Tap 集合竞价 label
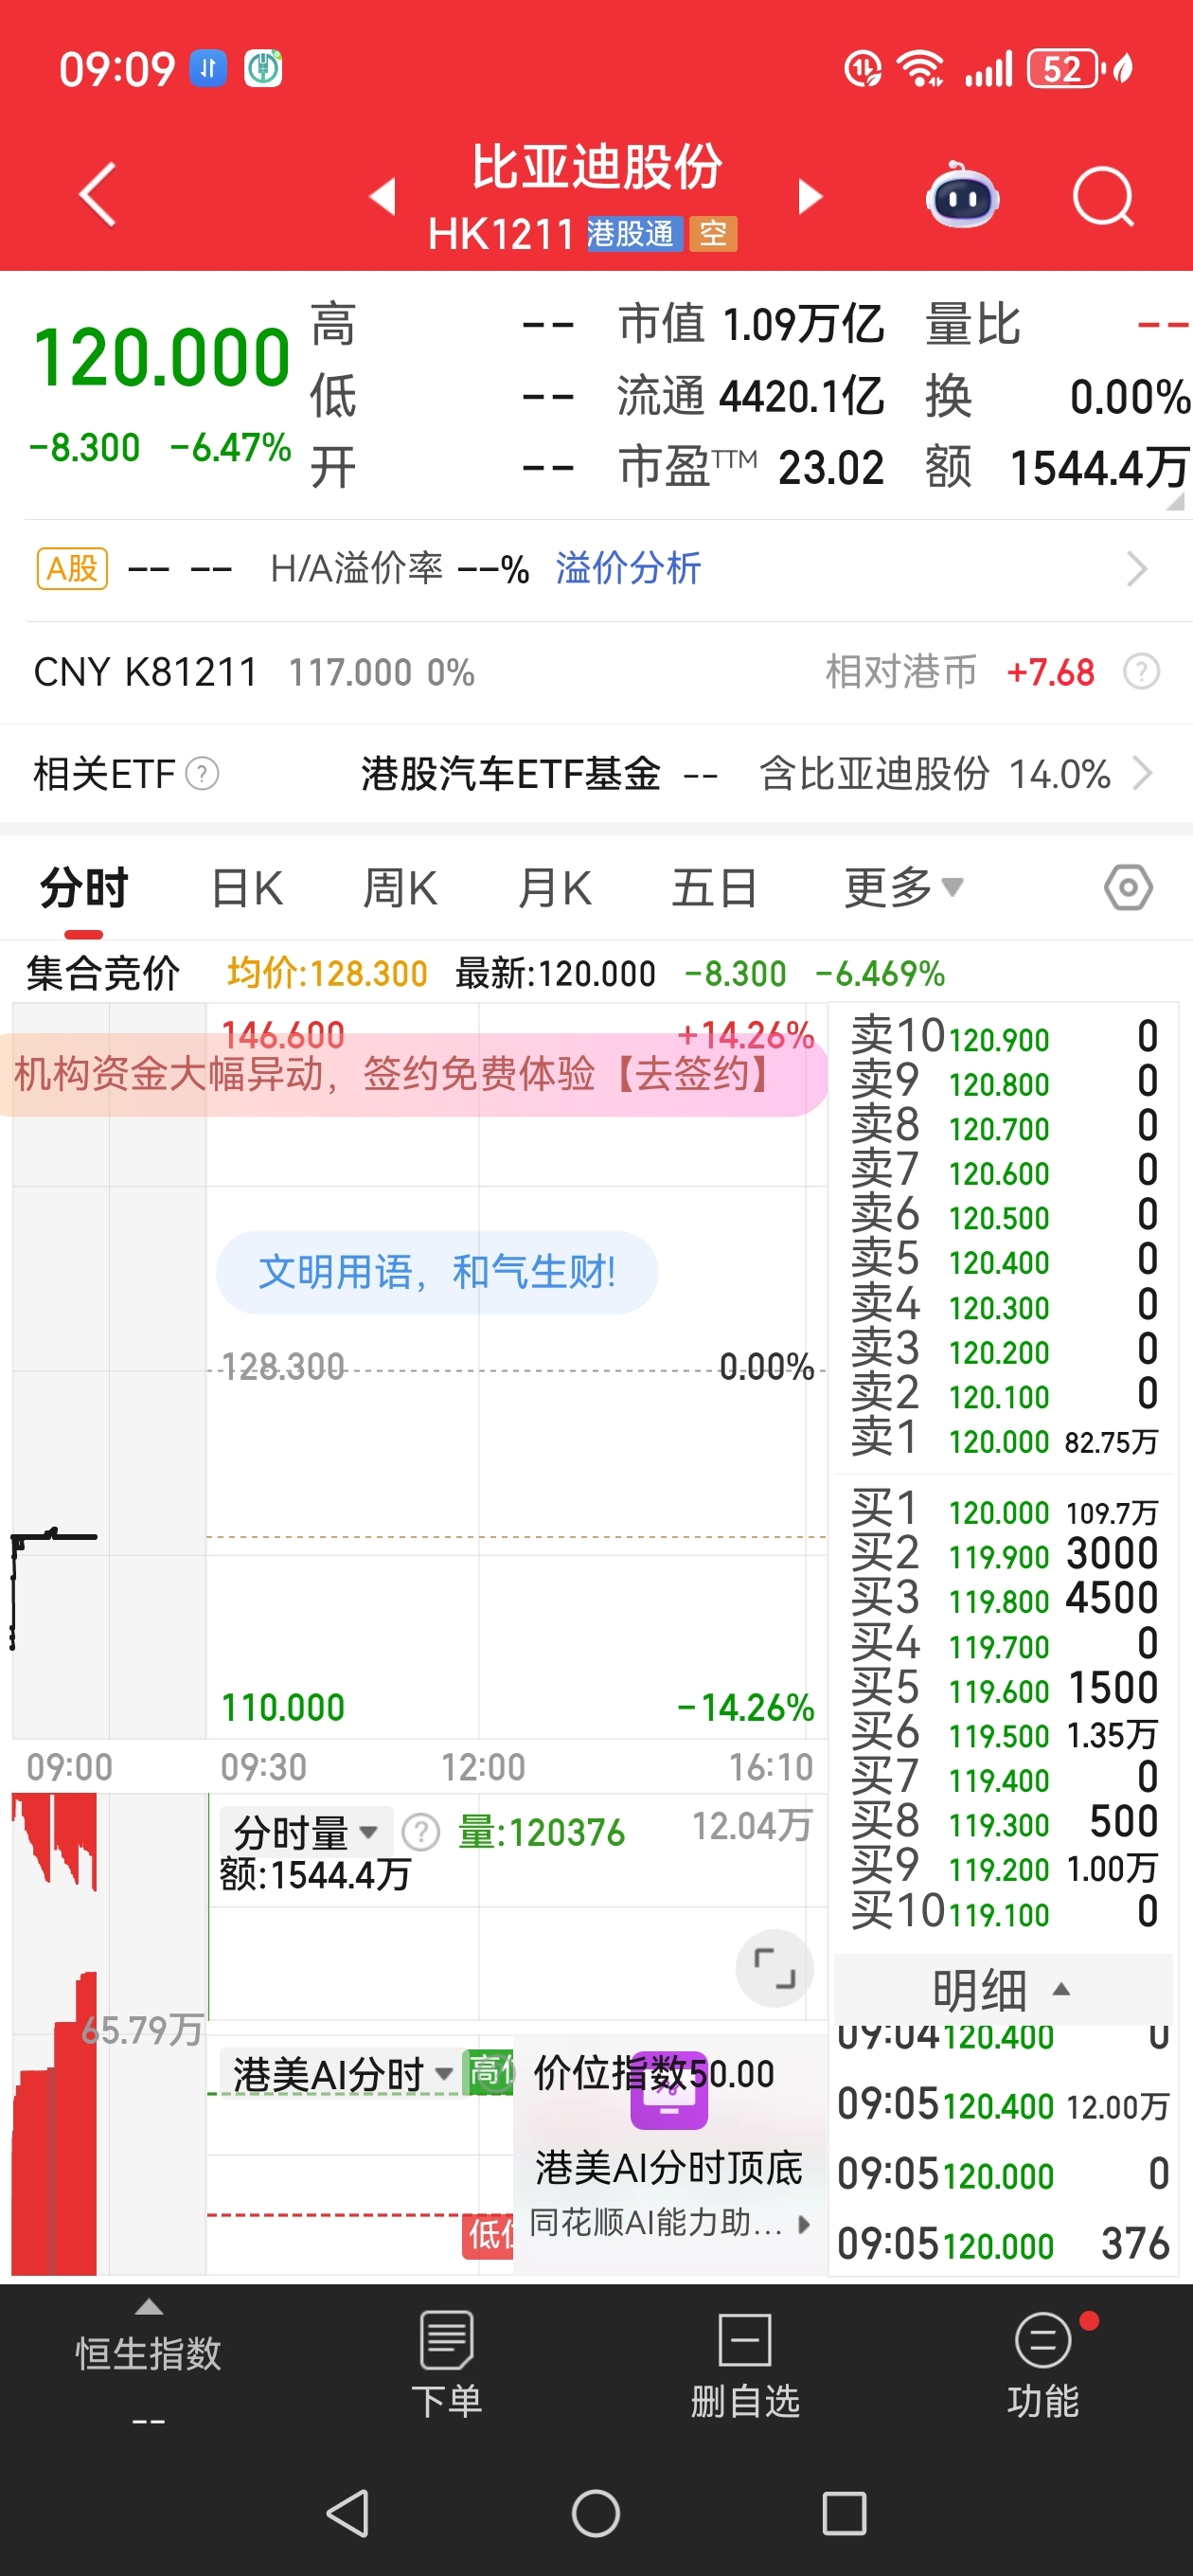This screenshot has width=1193, height=2576. [103, 973]
